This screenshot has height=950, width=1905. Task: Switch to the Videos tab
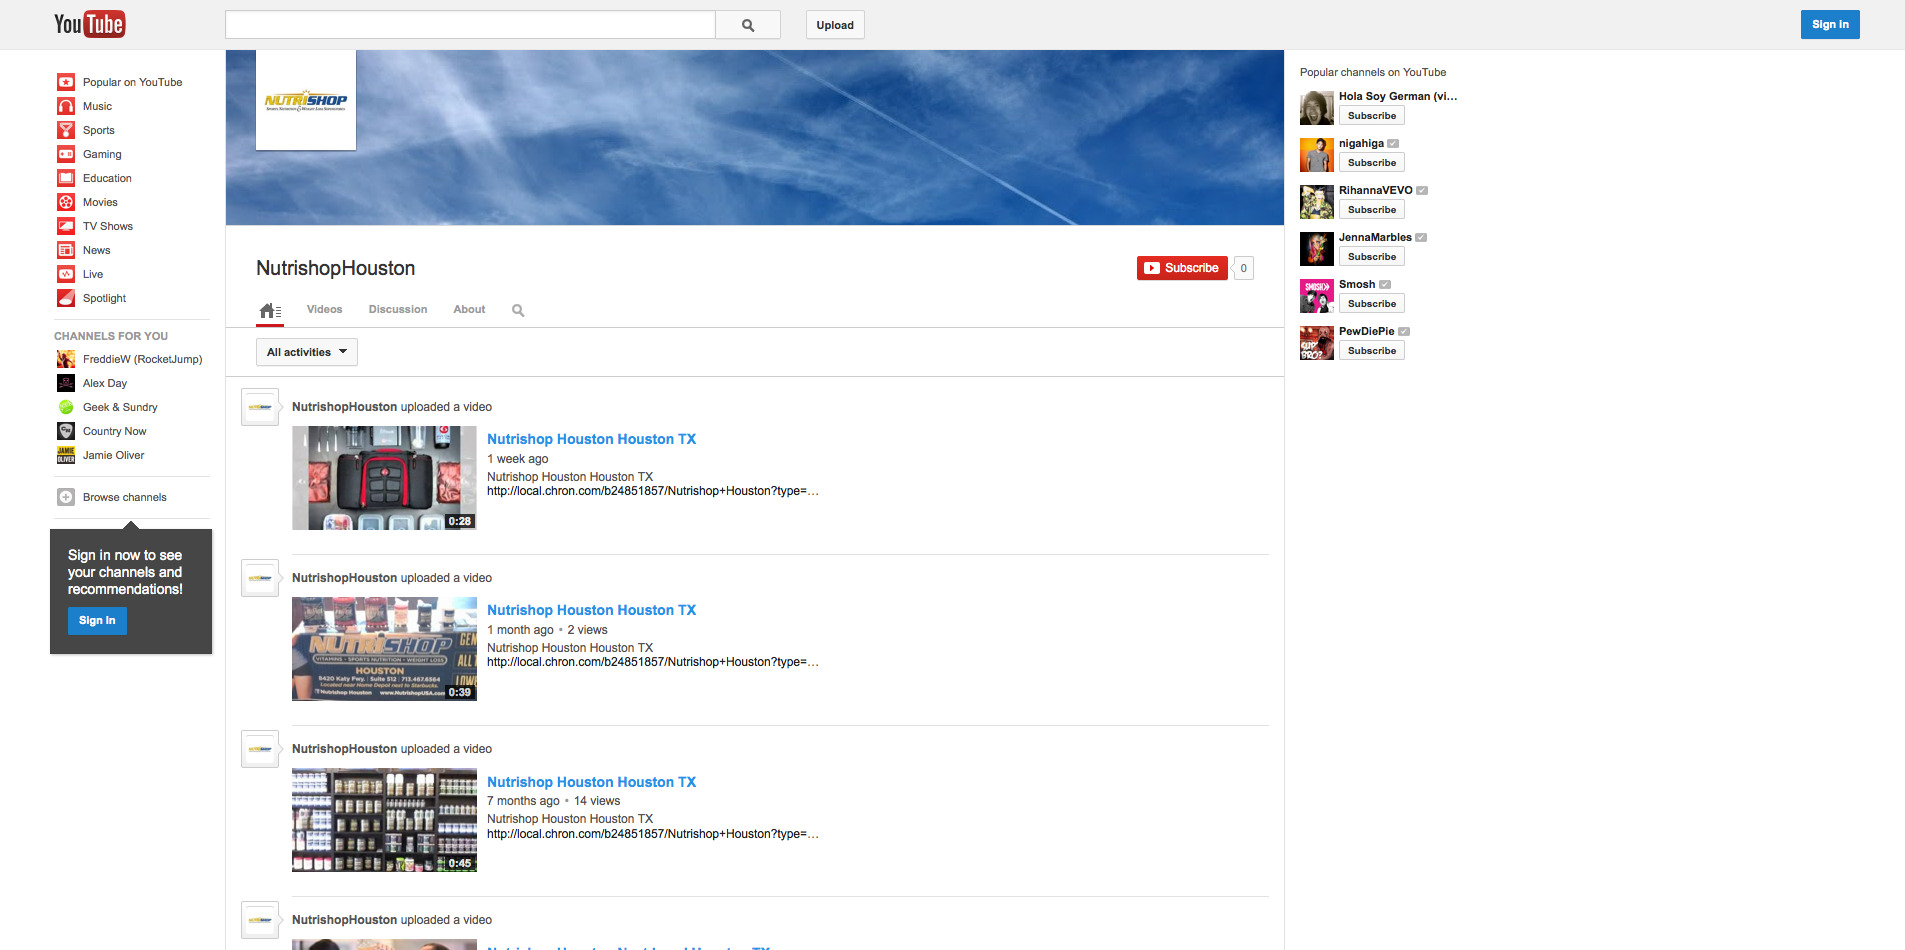324,310
